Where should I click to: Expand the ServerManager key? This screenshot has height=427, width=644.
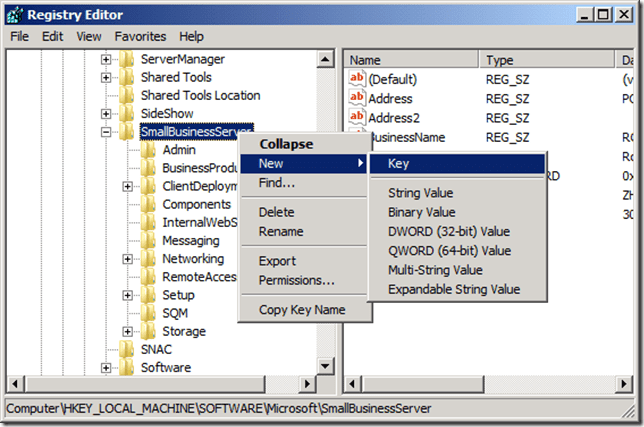(x=106, y=60)
